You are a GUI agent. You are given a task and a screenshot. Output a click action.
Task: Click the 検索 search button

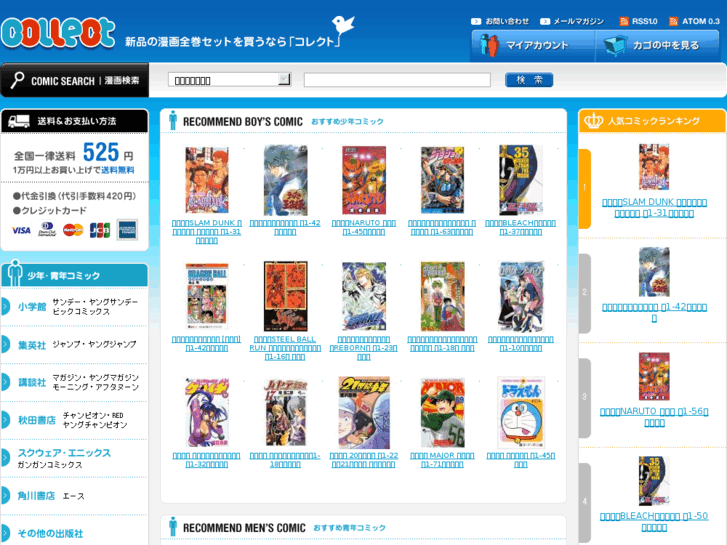pos(529,80)
